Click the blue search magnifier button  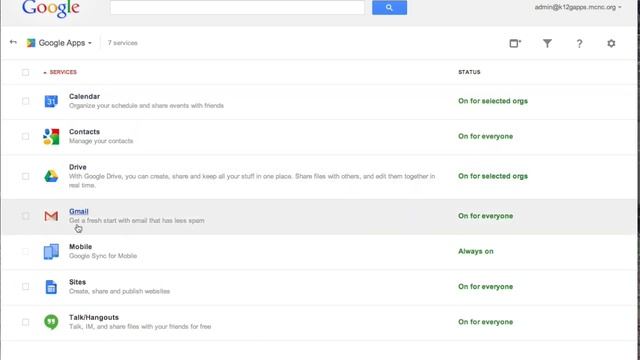pos(389,7)
